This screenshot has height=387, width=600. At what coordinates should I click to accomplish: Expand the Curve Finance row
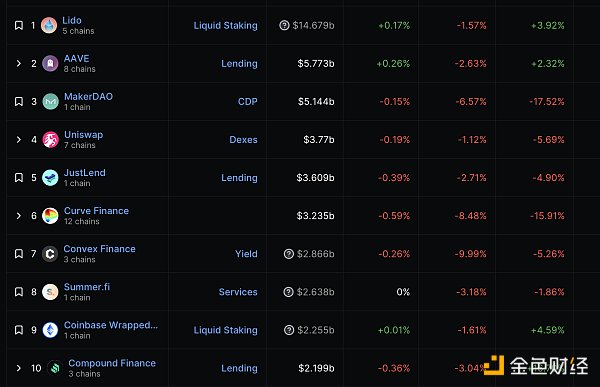[x=18, y=216]
